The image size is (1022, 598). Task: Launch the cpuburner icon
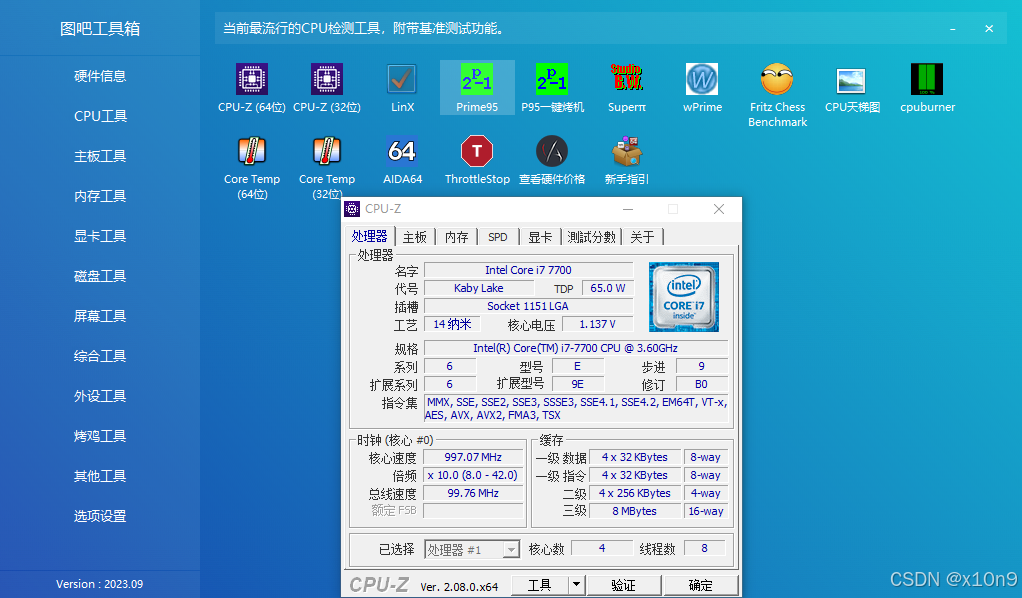click(927, 80)
